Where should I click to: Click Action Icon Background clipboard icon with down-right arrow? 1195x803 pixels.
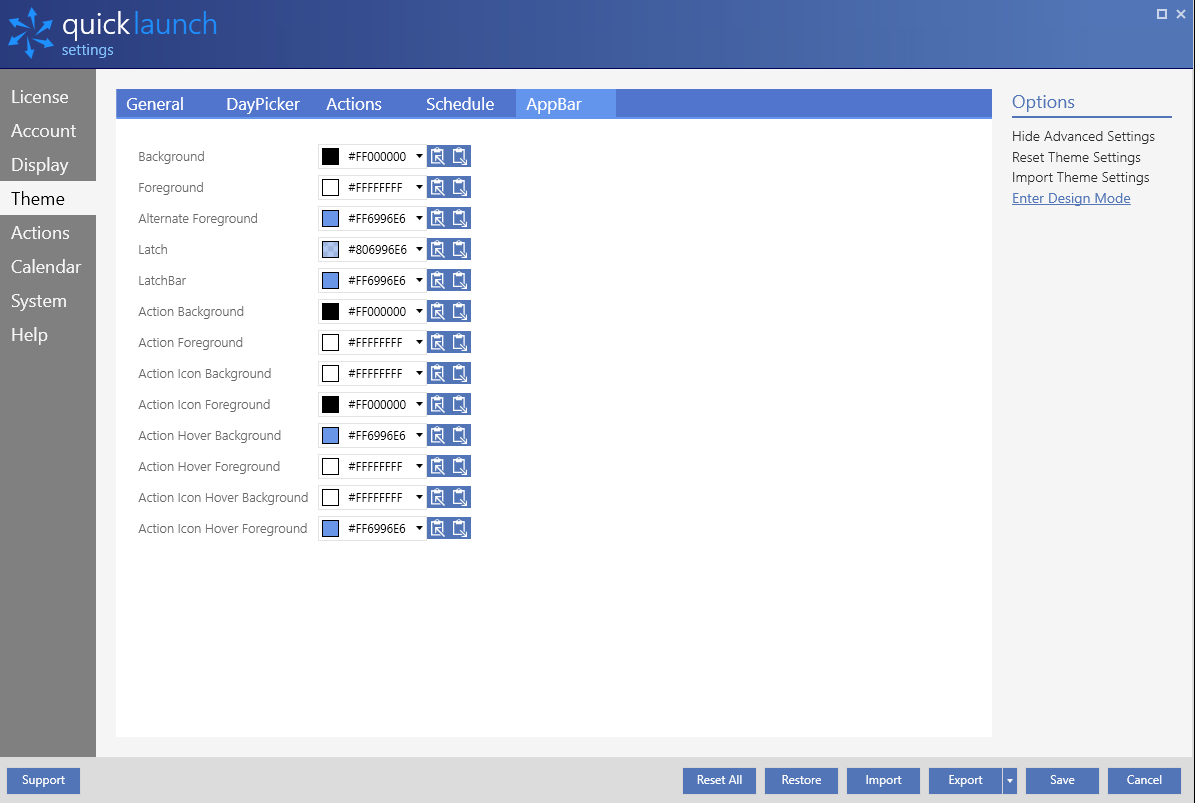click(x=460, y=373)
